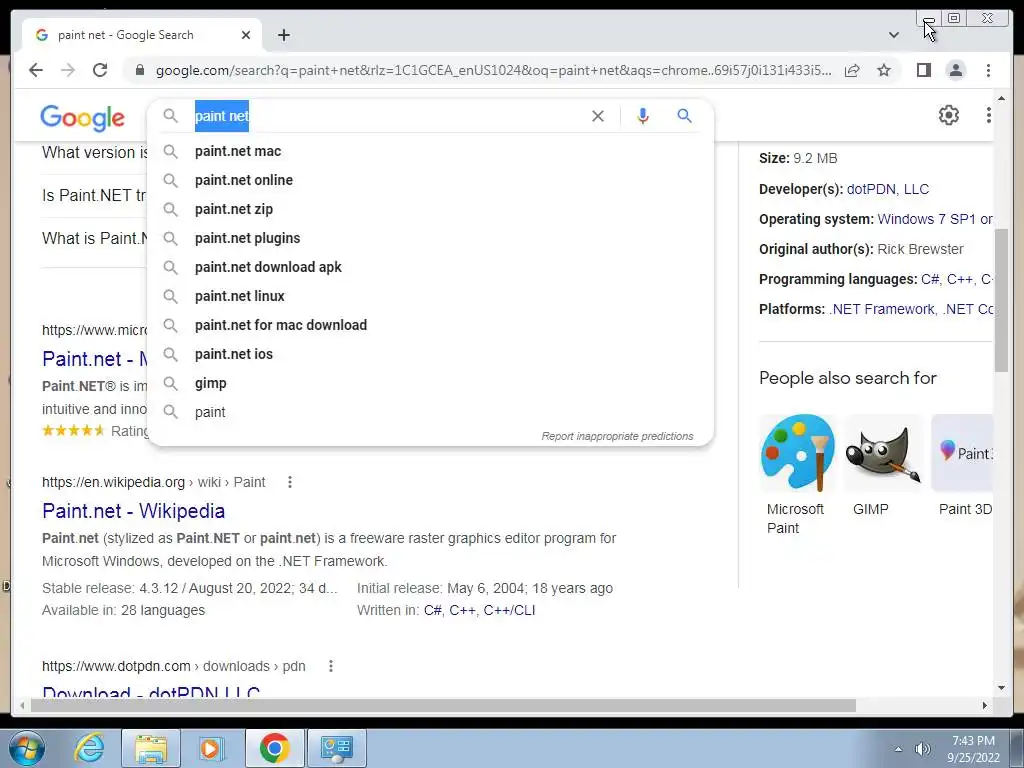Open Windows Media Player from taskbar

click(210, 748)
